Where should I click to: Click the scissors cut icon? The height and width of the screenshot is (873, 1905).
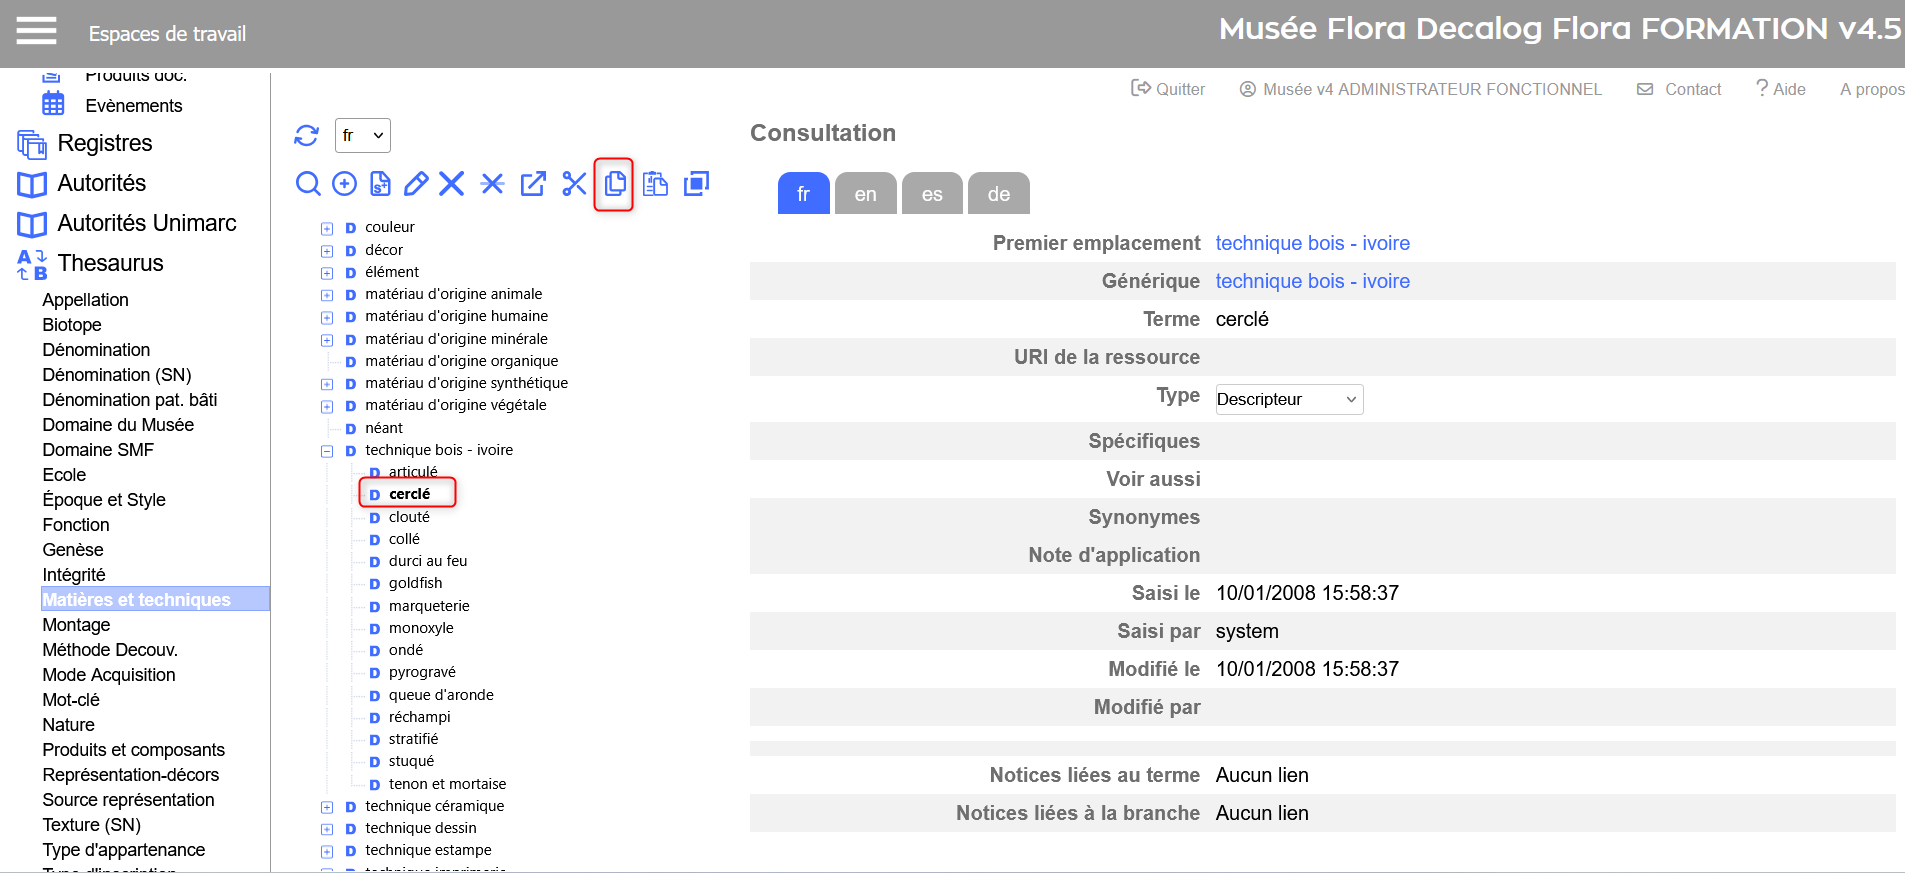pyautogui.click(x=574, y=184)
